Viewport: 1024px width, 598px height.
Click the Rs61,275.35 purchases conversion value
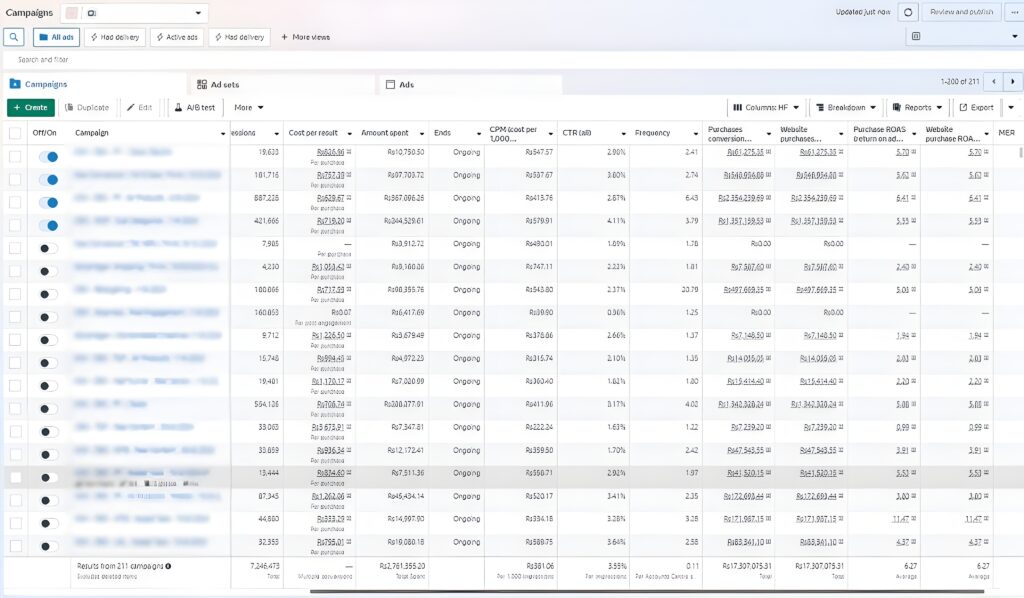pos(745,152)
